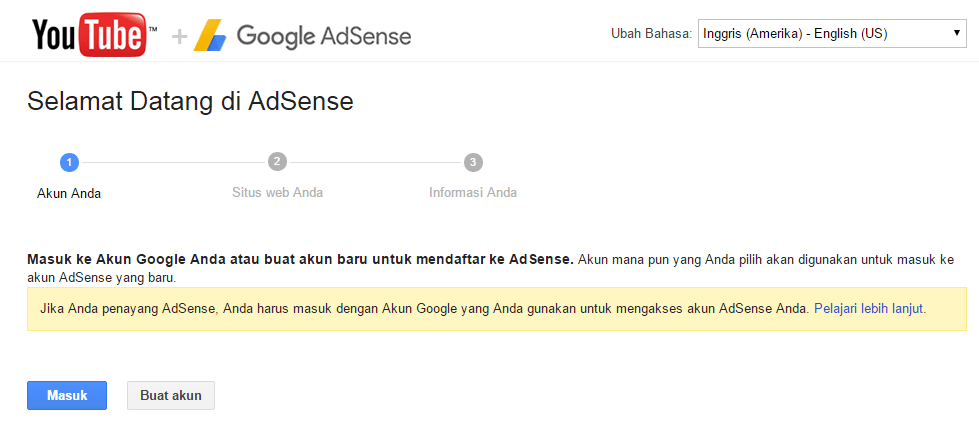Select the gray step 3 circle
Viewport: 979px width, 432px height.
(473, 162)
